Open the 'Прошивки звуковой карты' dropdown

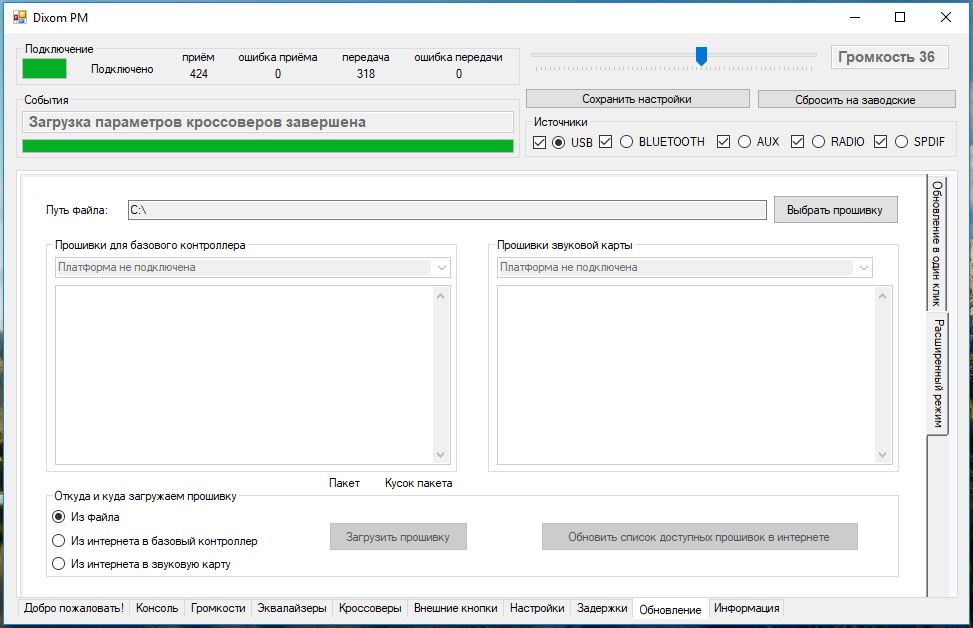click(x=863, y=268)
